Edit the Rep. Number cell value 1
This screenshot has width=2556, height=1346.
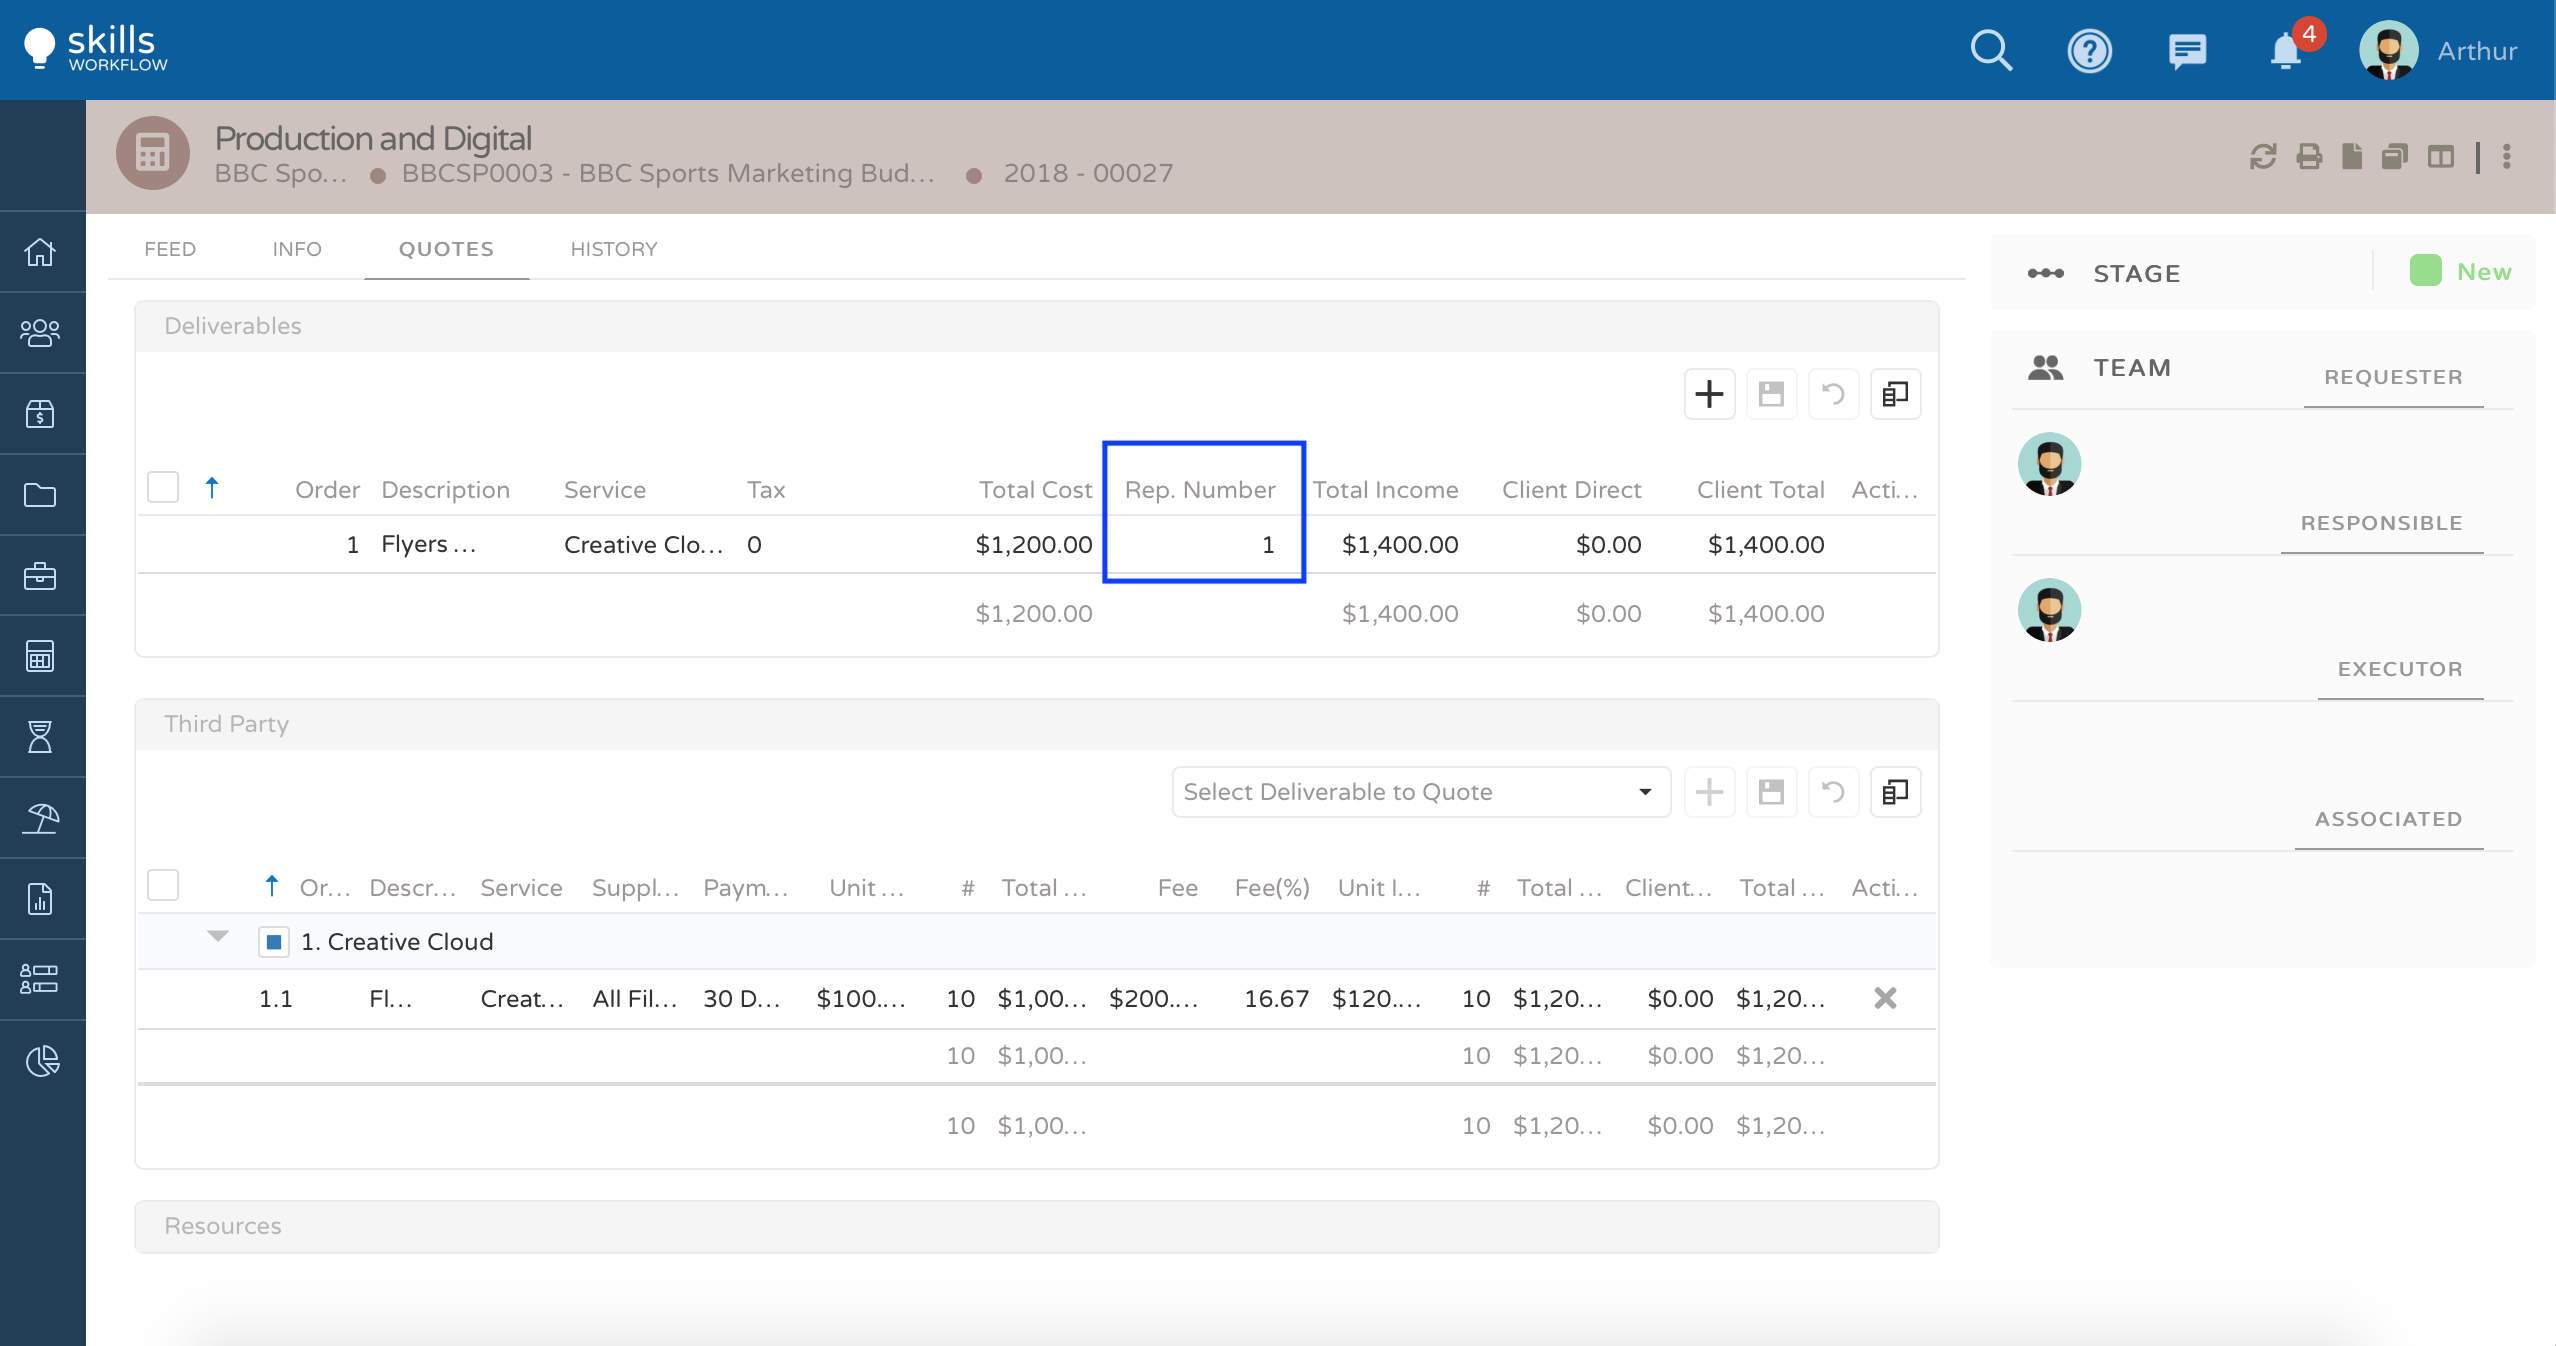tap(1204, 544)
